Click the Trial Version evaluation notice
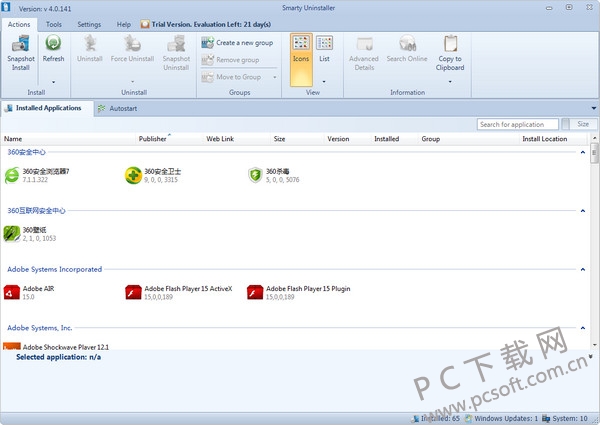The height and width of the screenshot is (425, 600). pyautogui.click(x=206, y=24)
